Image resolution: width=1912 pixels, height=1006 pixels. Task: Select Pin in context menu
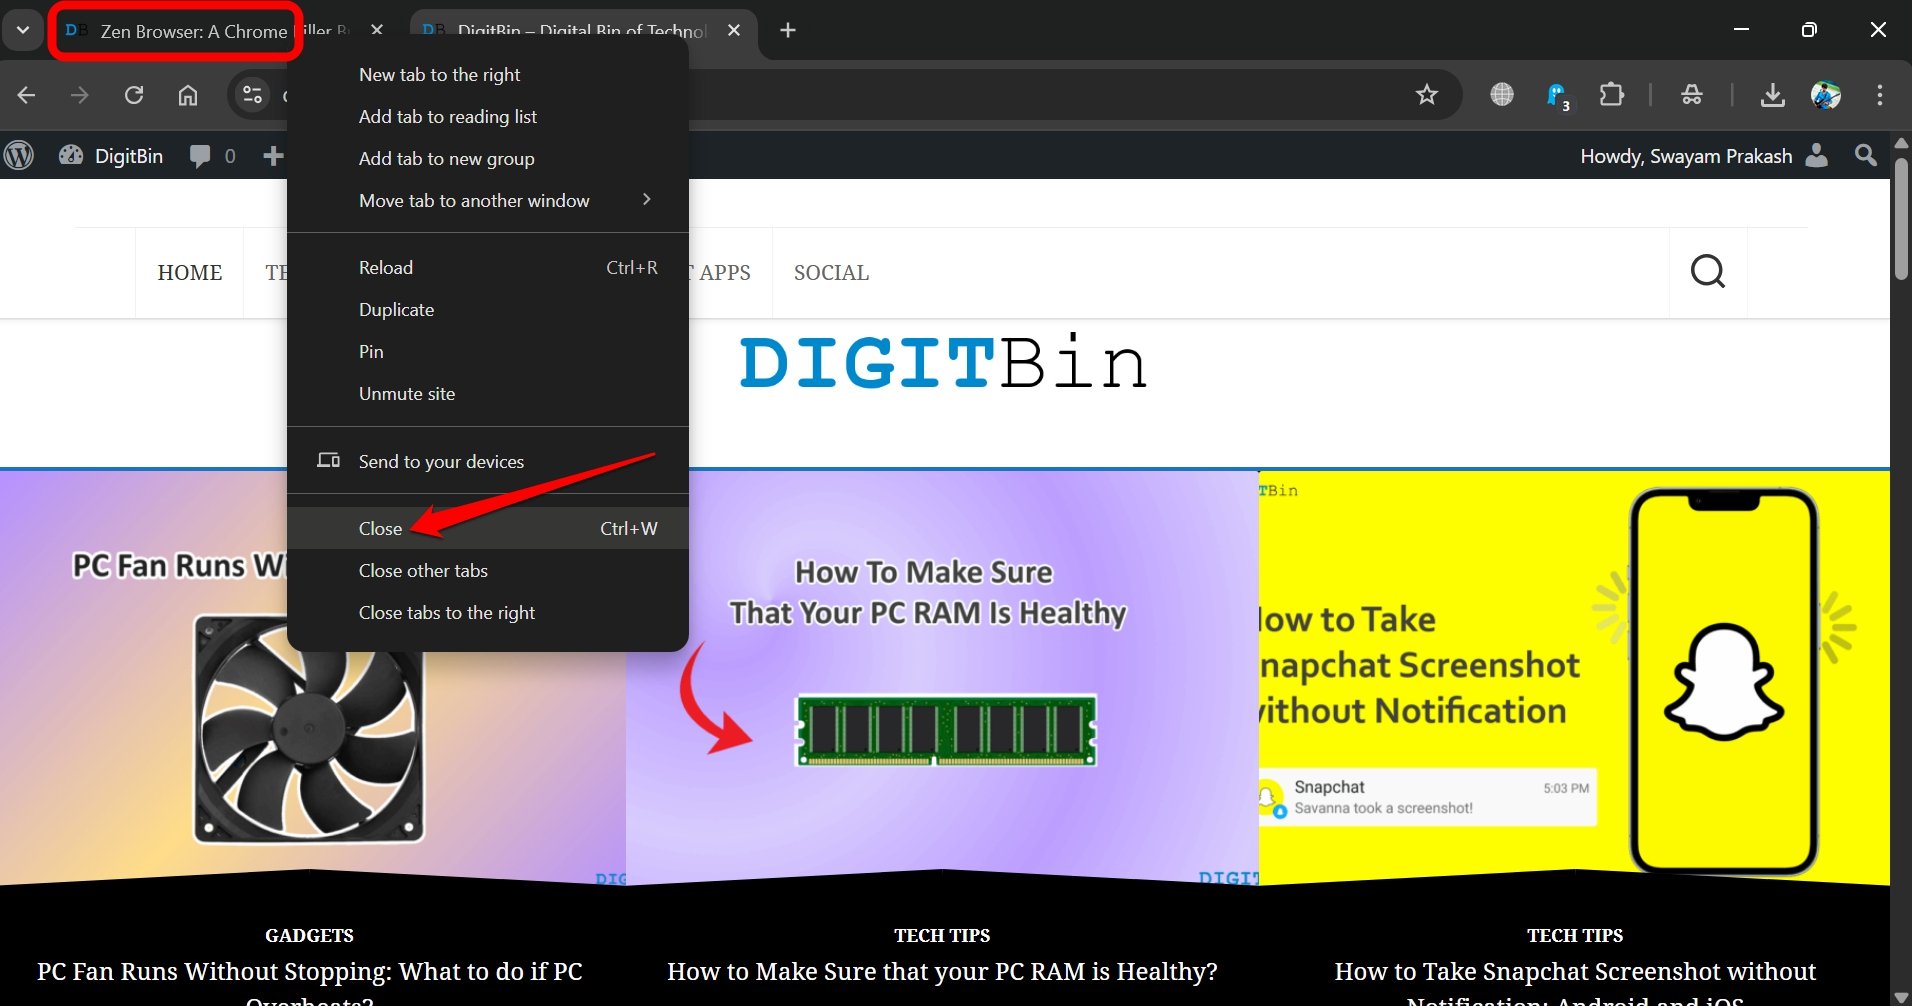tap(488, 352)
